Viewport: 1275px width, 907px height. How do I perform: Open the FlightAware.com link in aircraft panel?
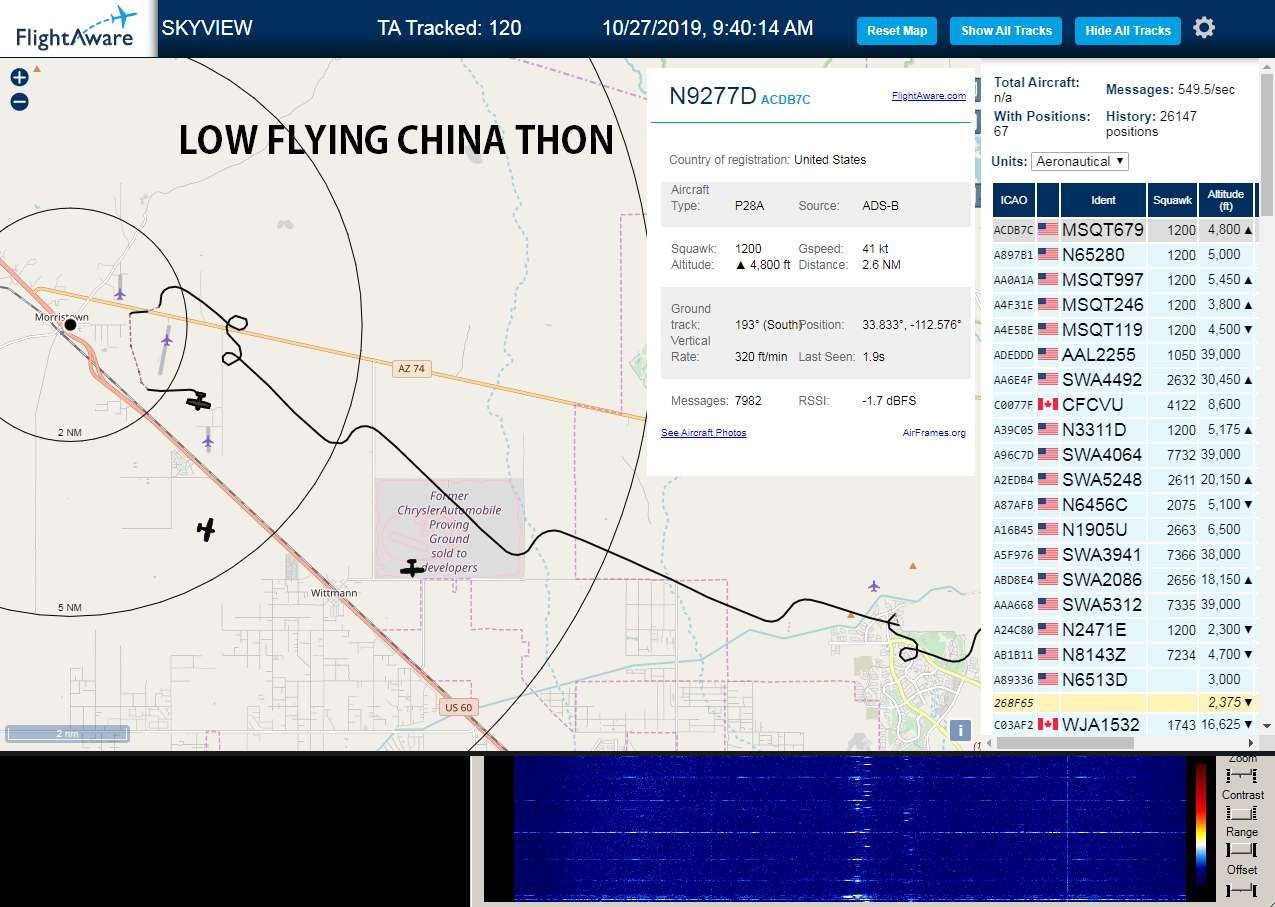coord(929,96)
